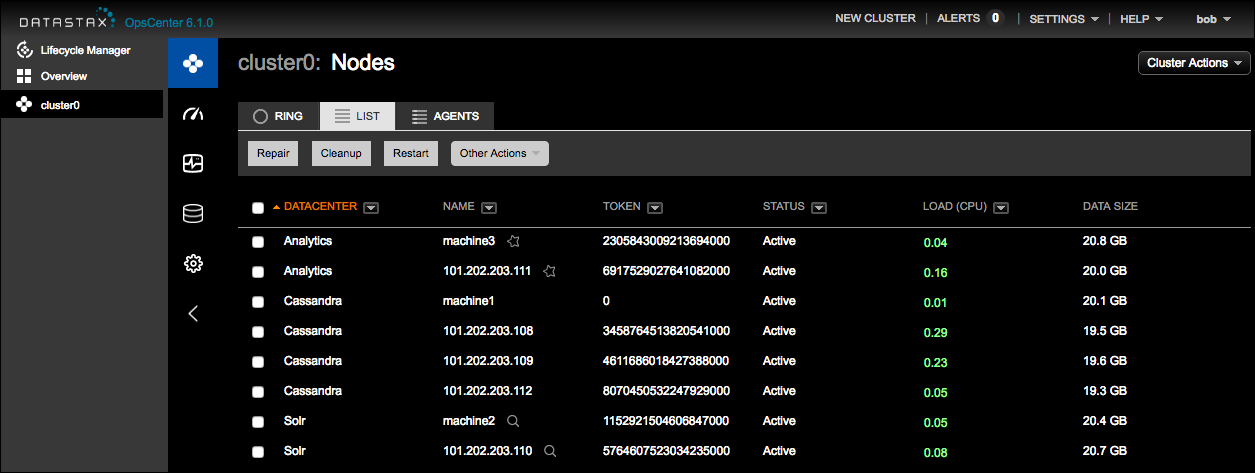
Task: Click the Restart button
Action: (411, 153)
